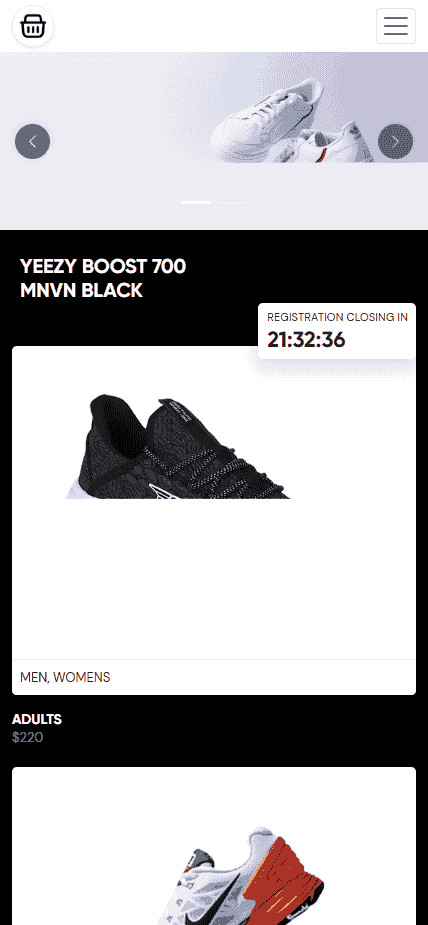Screen dimensions: 428x925
Task: Click empty white area of first product card
Action: click(214, 578)
